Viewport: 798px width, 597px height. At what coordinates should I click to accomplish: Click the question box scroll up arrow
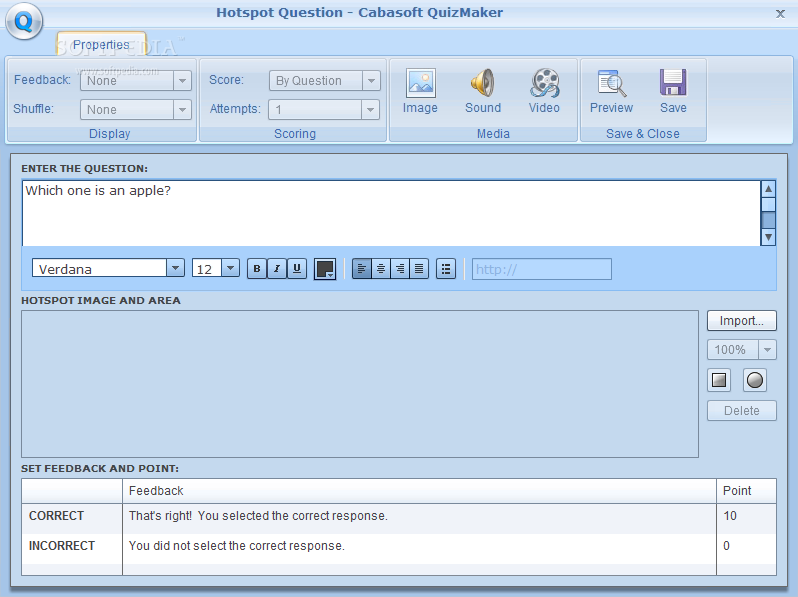768,189
